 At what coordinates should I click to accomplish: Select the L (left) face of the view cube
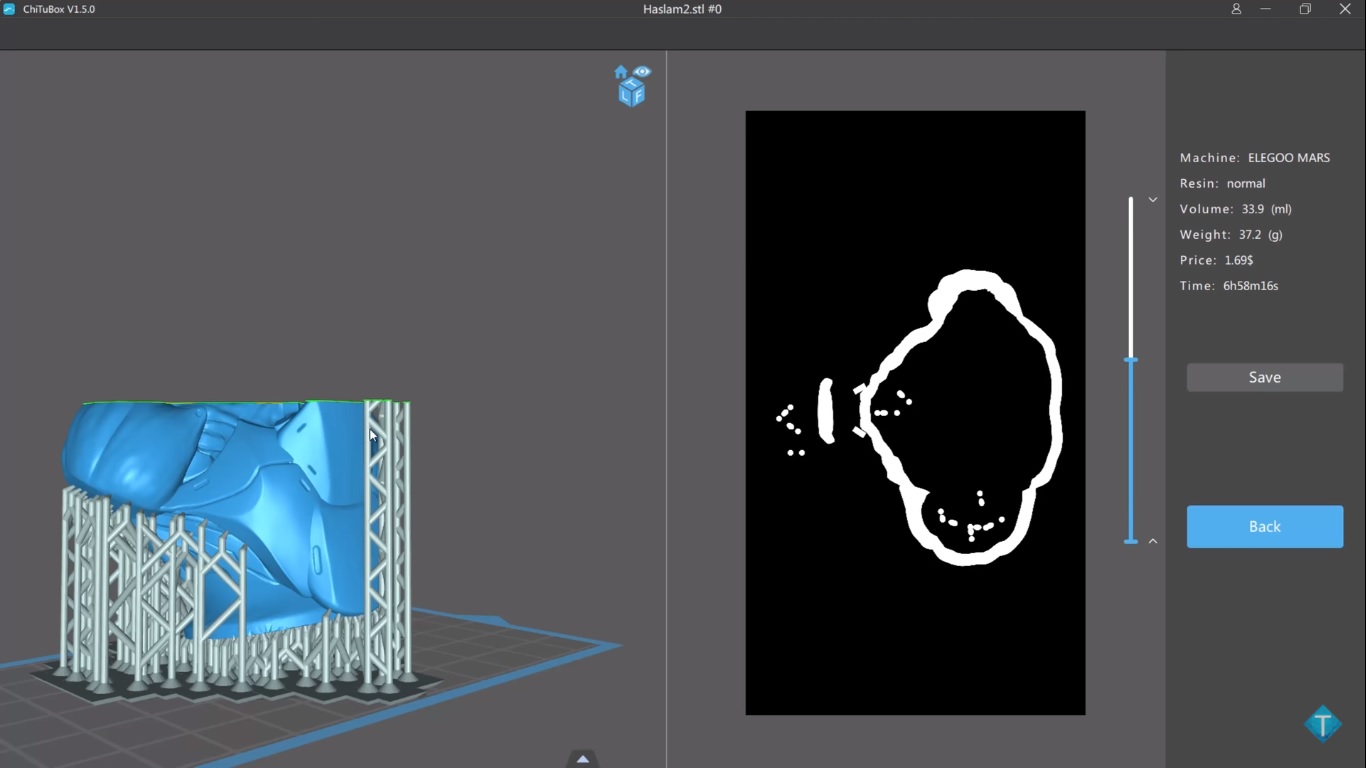(x=626, y=97)
